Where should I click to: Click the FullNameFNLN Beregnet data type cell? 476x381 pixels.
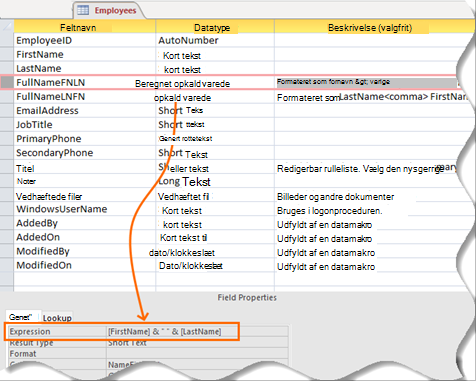(215, 83)
